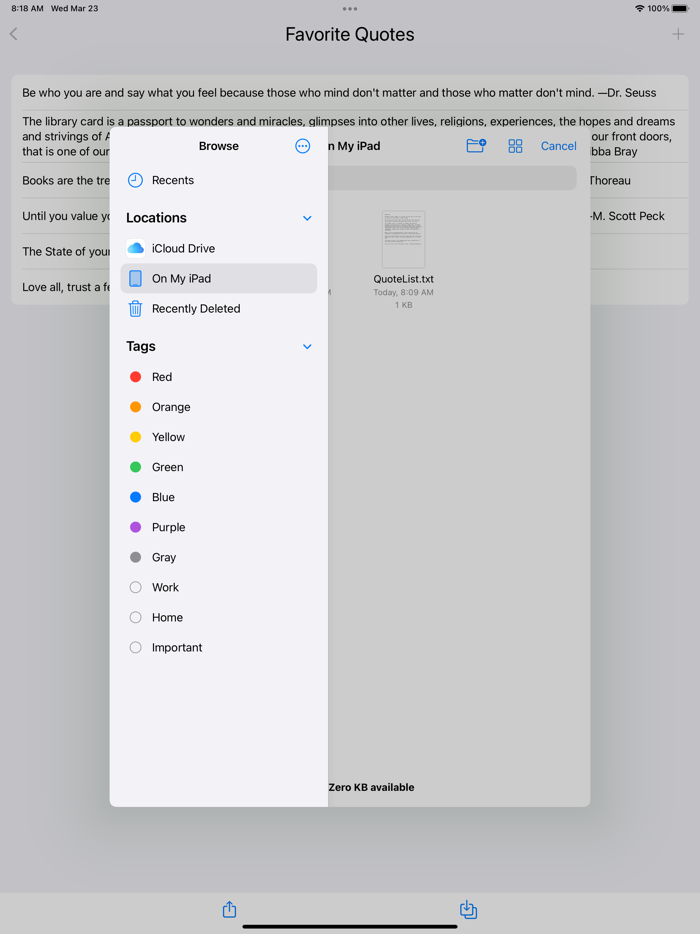Filter by the Red tag
The image size is (700, 934).
pyautogui.click(x=162, y=377)
